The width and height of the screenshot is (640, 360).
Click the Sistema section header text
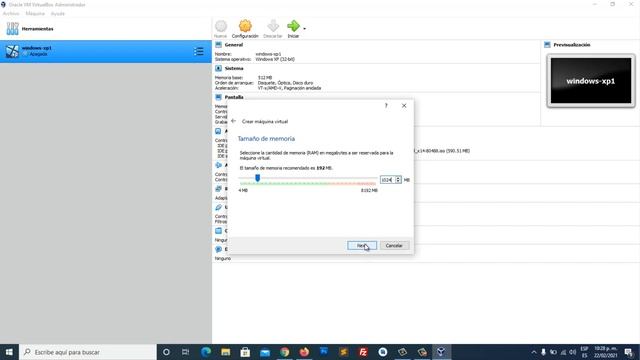click(234, 69)
